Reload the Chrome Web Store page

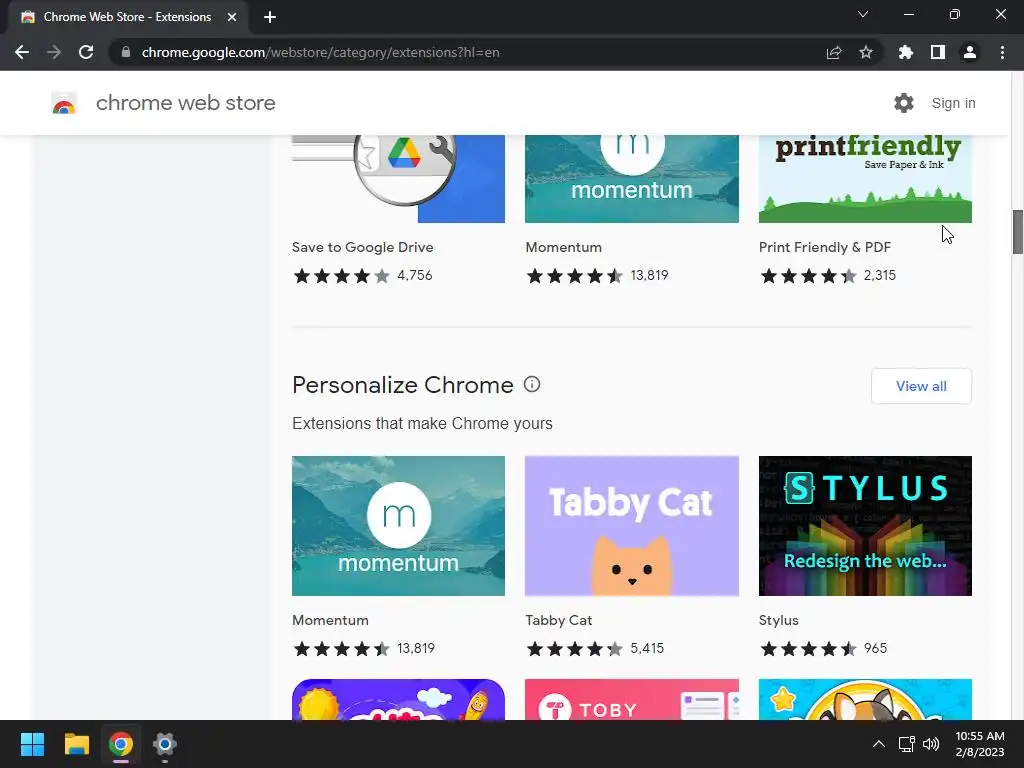86,52
